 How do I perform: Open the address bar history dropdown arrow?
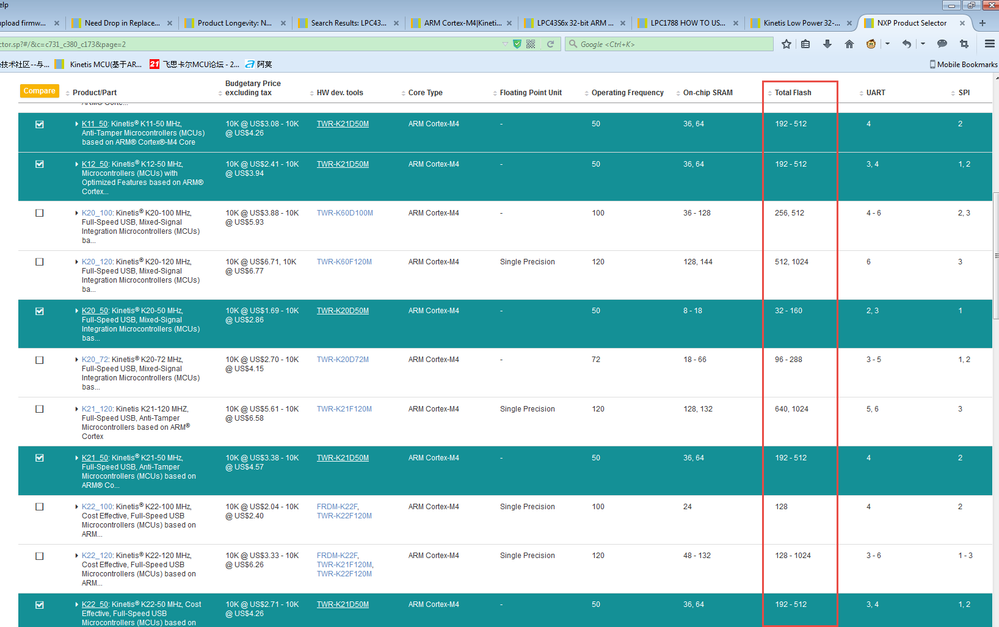point(505,44)
